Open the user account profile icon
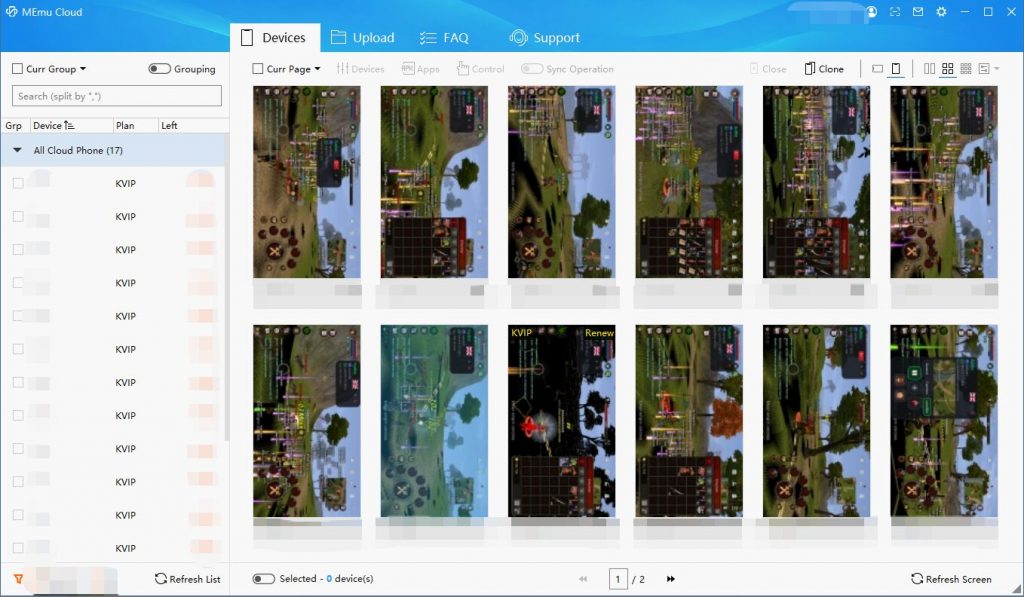The image size is (1024, 597). click(x=871, y=12)
